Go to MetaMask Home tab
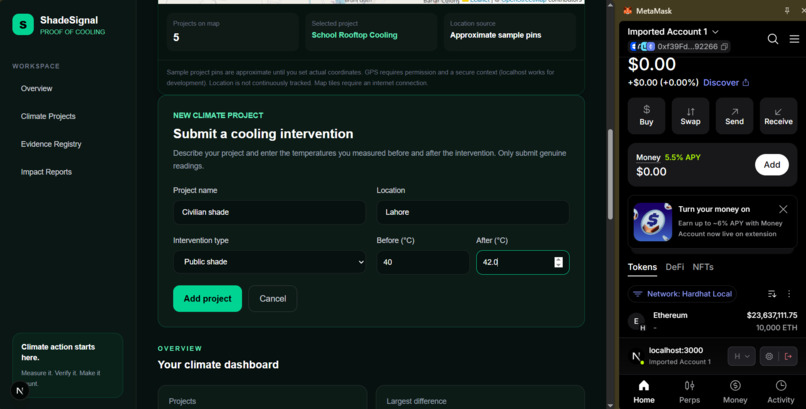The width and height of the screenshot is (806, 409). click(644, 392)
